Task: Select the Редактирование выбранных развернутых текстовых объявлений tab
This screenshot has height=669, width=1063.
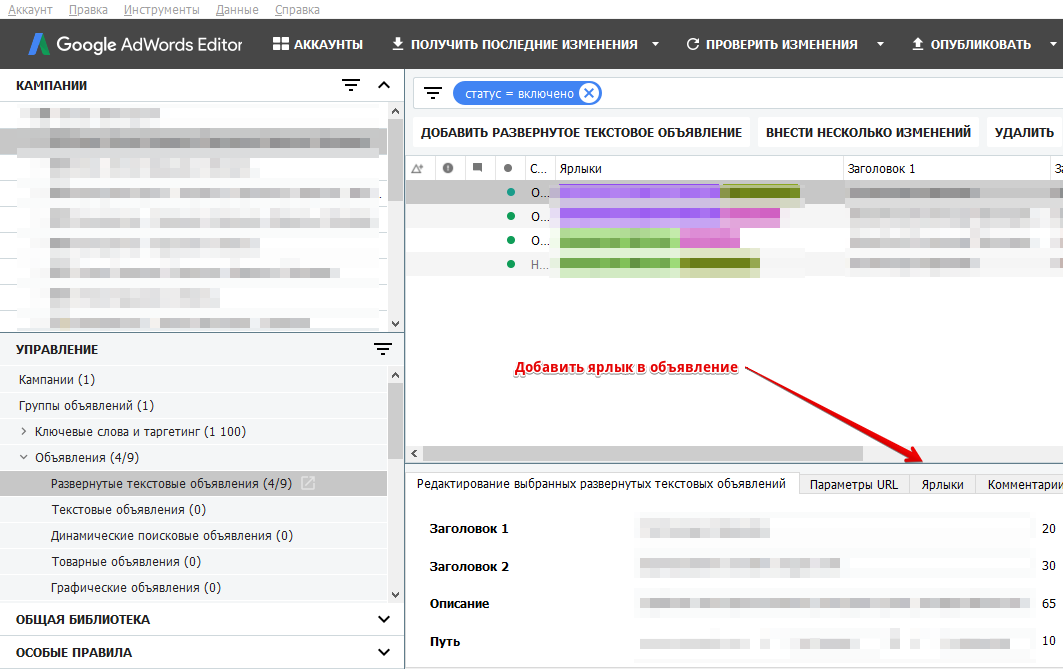Action: tap(601, 484)
